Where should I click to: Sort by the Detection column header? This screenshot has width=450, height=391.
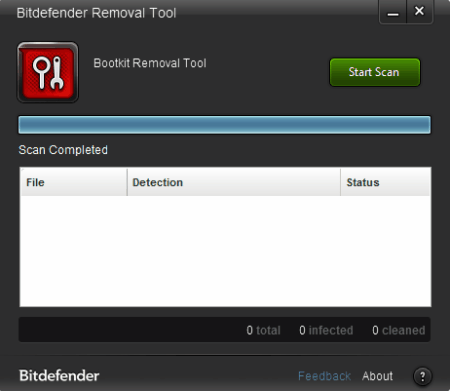click(234, 182)
